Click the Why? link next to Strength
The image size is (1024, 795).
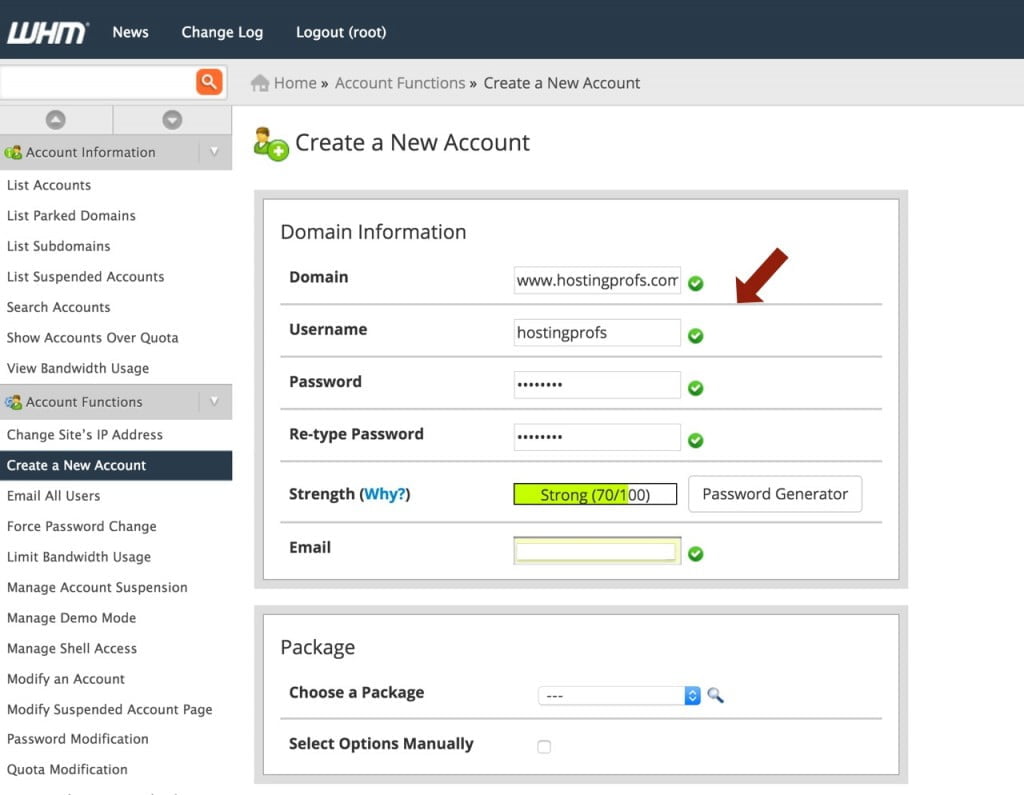[385, 494]
